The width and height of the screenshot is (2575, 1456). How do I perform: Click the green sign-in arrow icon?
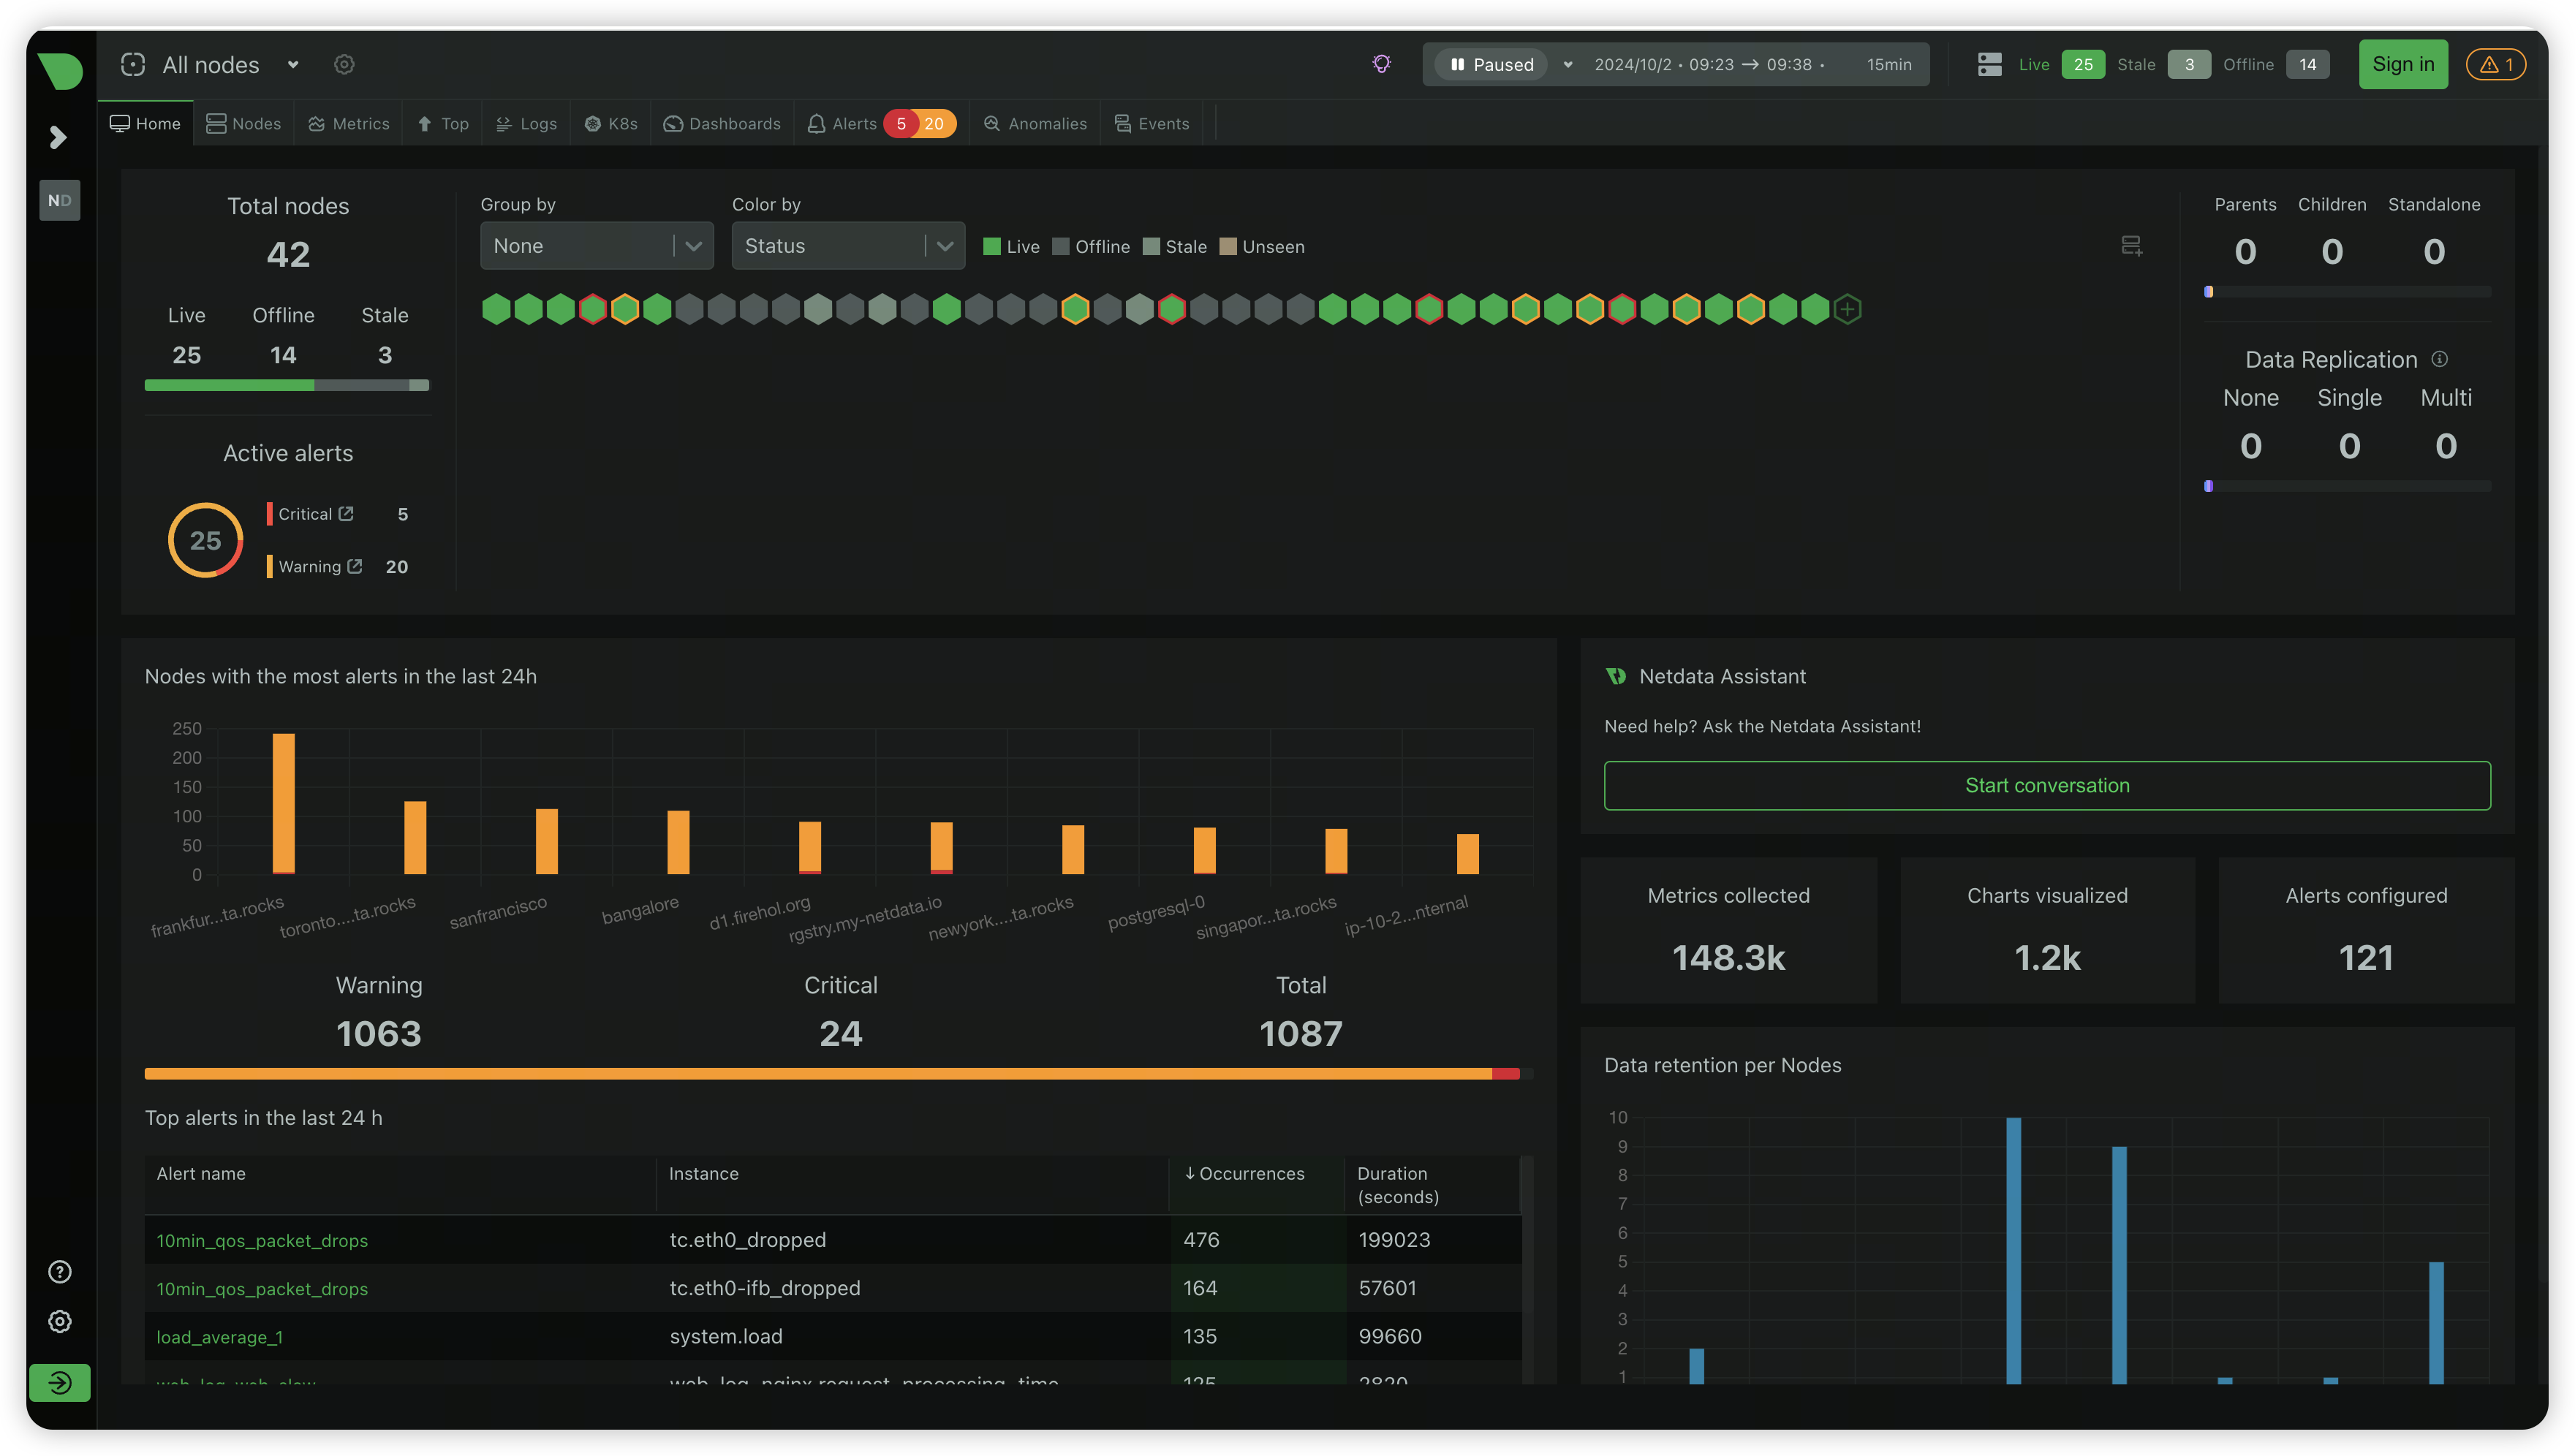pos(60,1383)
